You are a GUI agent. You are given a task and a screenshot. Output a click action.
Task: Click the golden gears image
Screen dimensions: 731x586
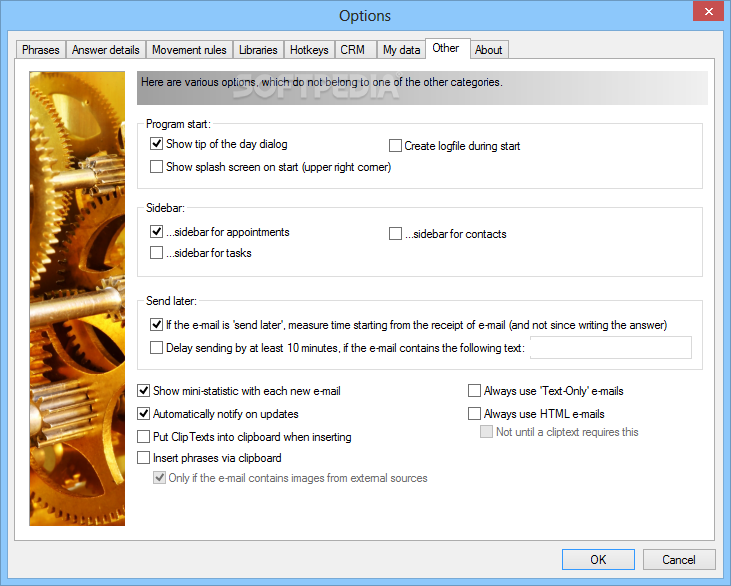77,298
